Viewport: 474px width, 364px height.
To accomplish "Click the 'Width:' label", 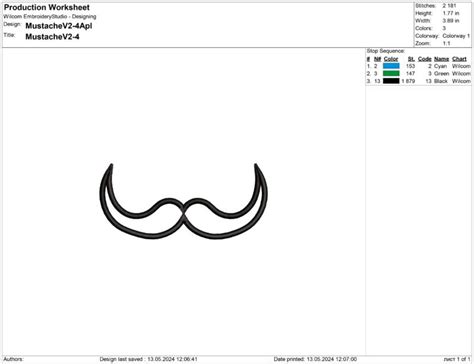I will (x=423, y=21).
